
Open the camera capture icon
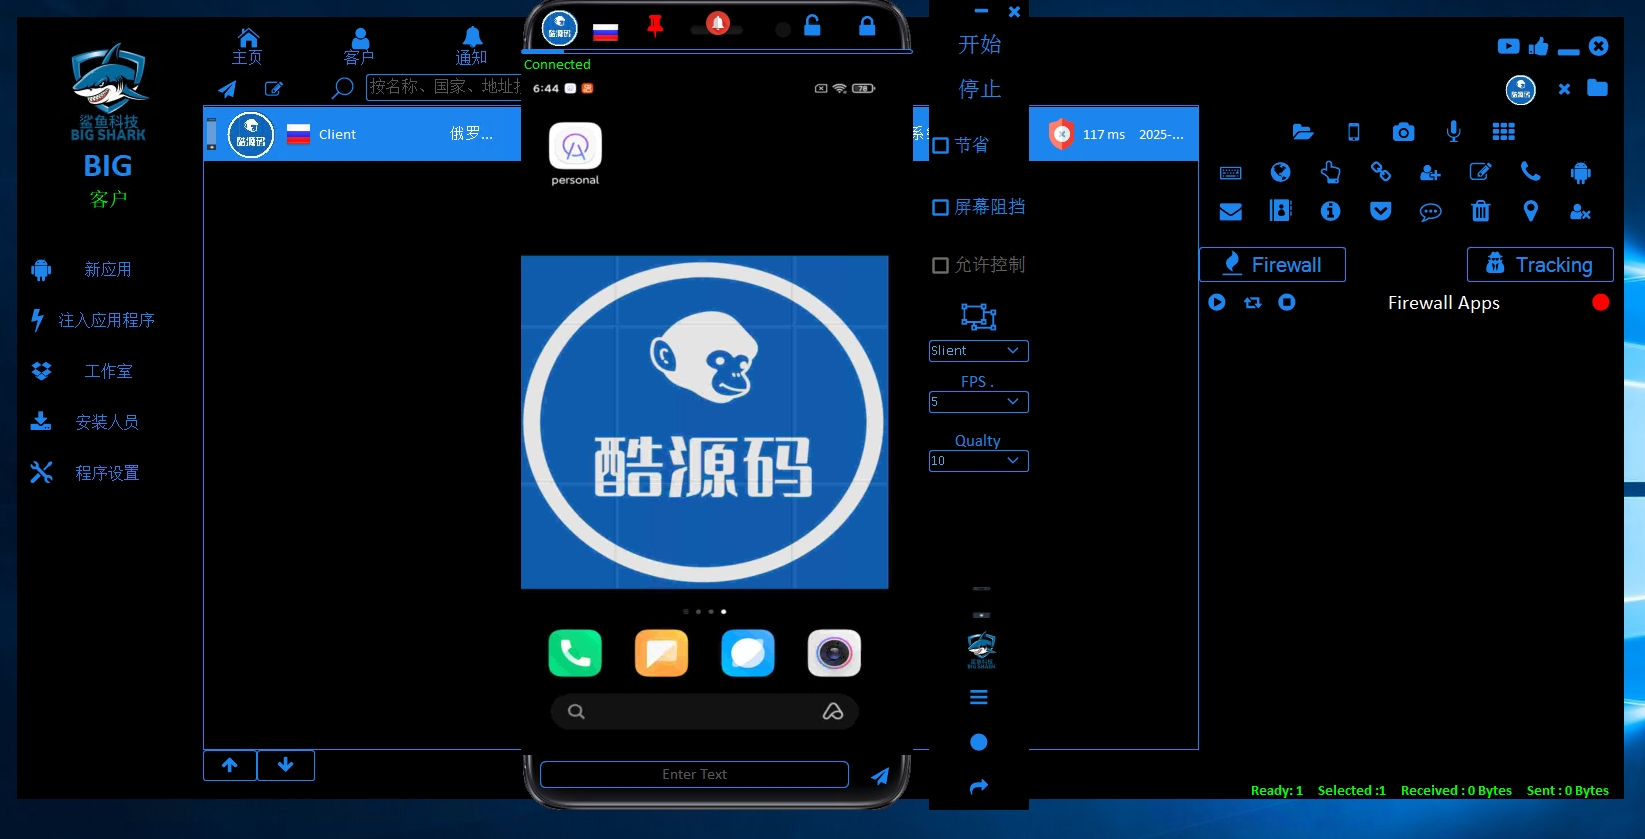(1404, 132)
